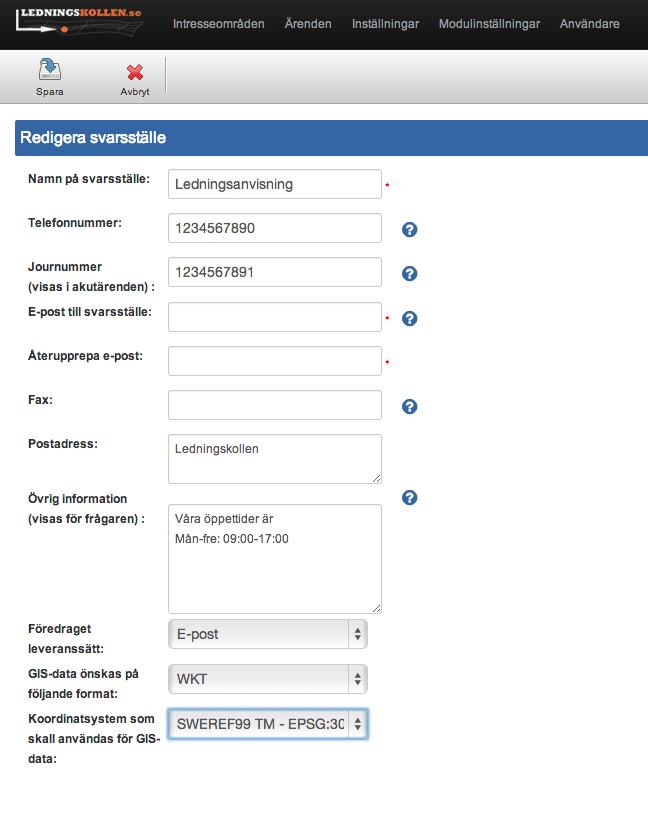Open help icon next to Journummer
Image resolution: width=648 pixels, height=817 pixels.
(x=409, y=274)
